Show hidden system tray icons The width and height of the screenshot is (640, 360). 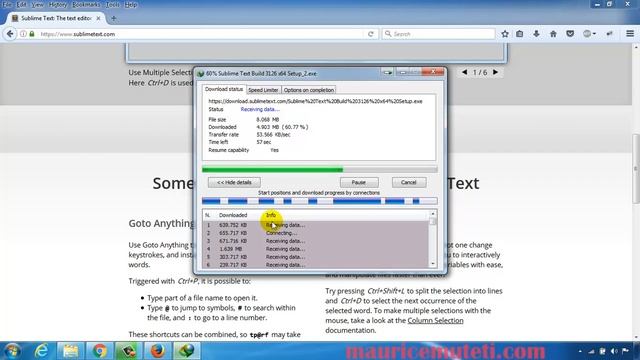580,351
